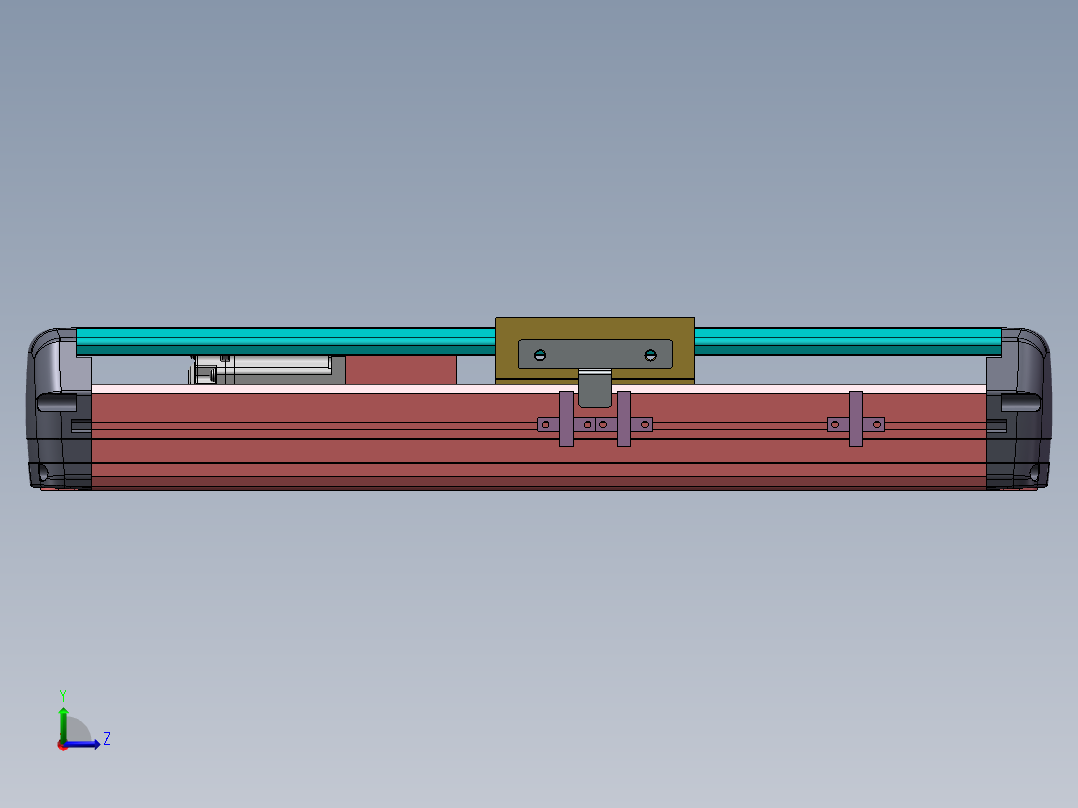Click the 'Y' axis label

[x=63, y=695]
